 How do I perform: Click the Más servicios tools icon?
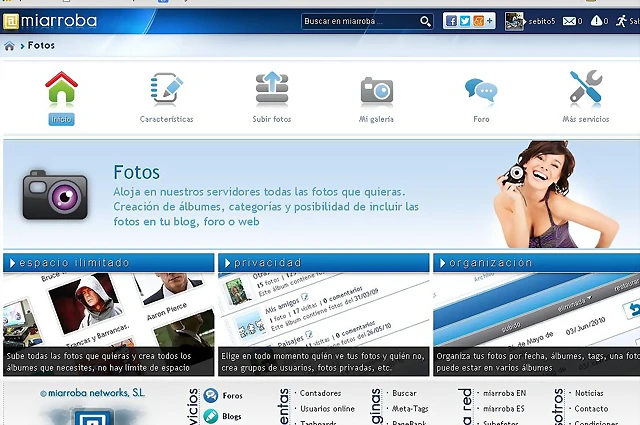[586, 87]
